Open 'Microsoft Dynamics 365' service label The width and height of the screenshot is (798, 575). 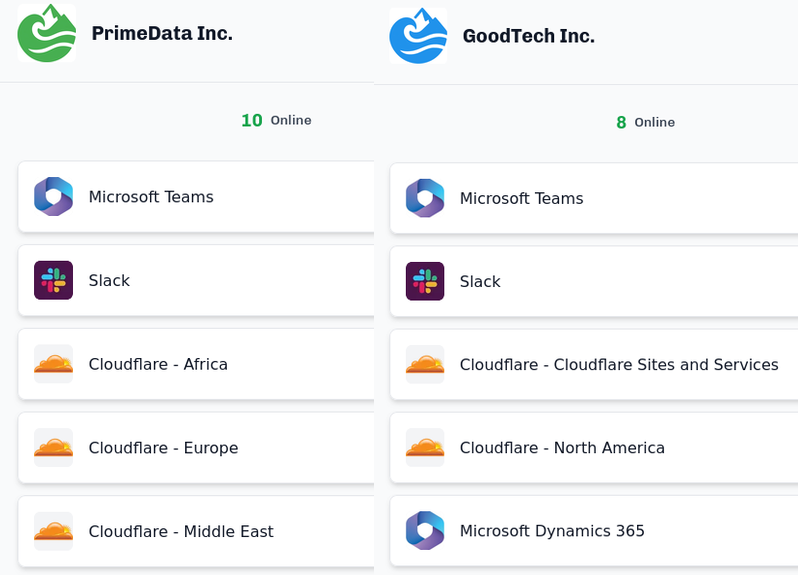552,530
